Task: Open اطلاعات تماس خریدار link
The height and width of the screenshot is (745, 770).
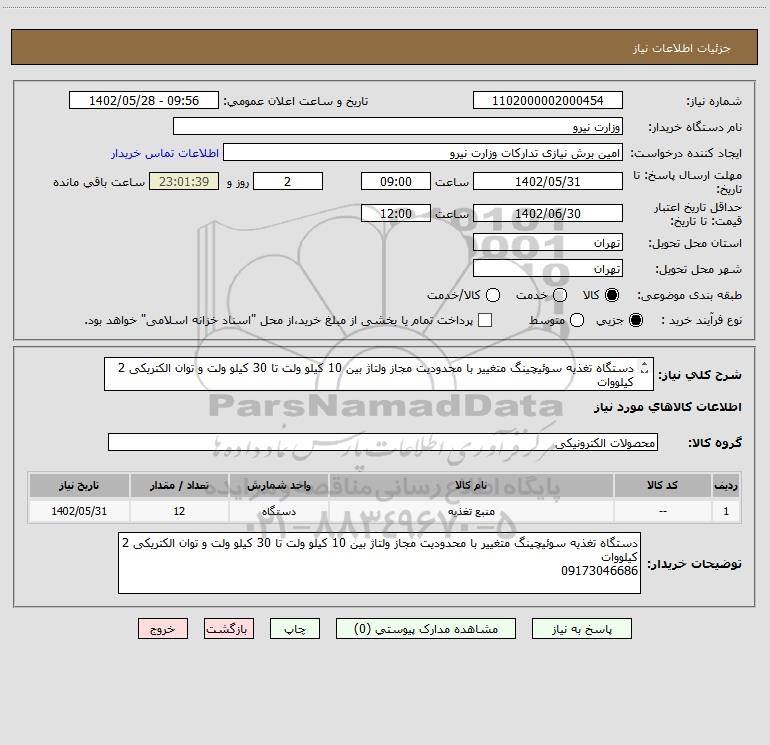Action: pos(165,153)
